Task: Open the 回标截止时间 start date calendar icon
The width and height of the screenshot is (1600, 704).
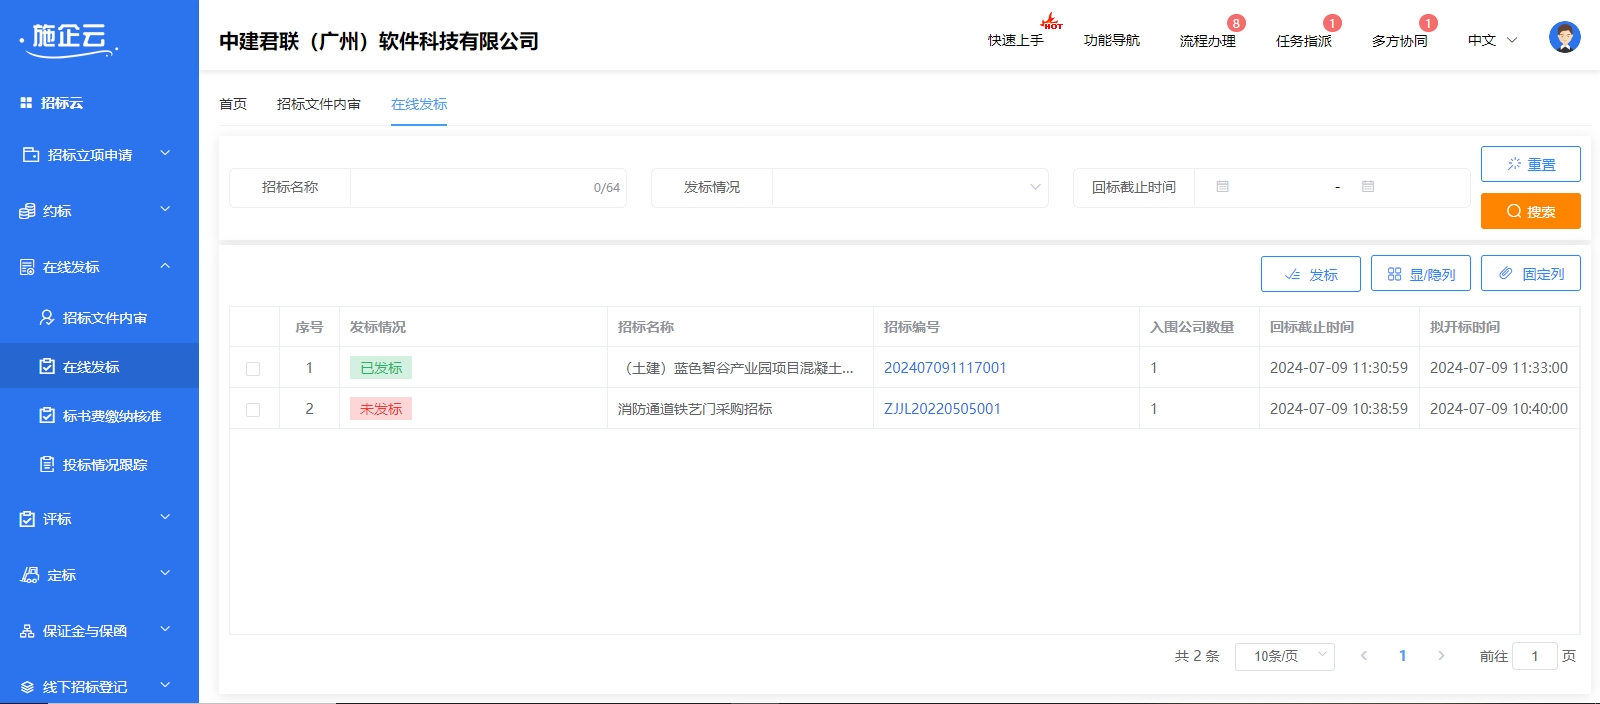Action: (x=1222, y=187)
